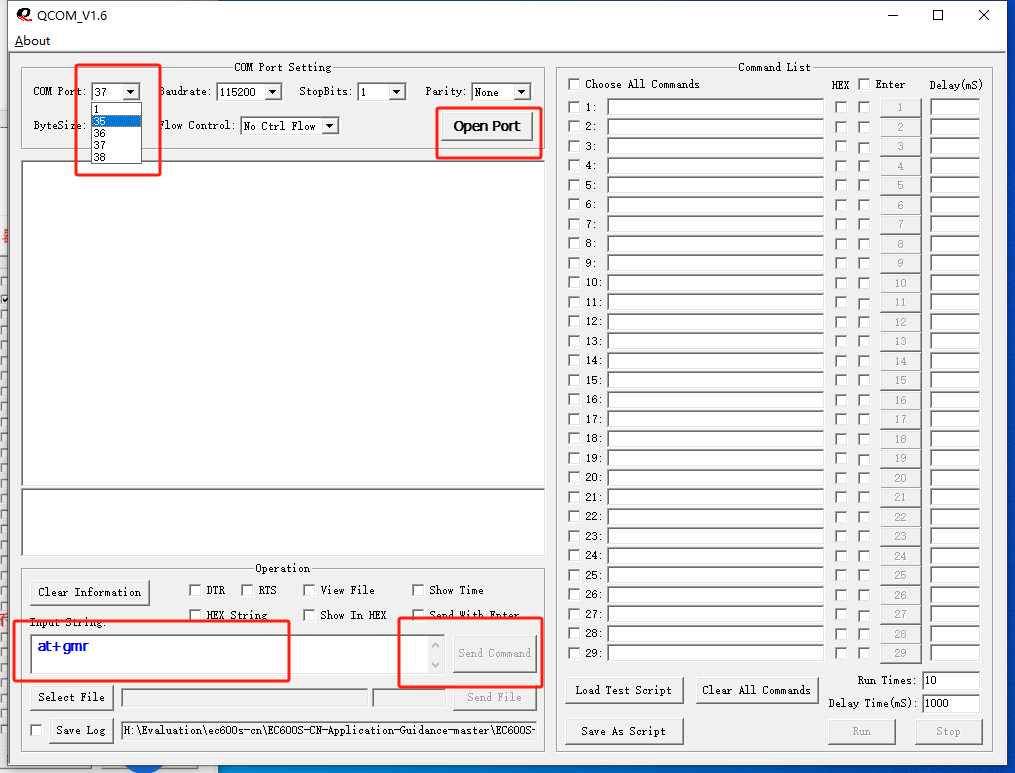Toggle the DTR checkbox

pos(195,590)
